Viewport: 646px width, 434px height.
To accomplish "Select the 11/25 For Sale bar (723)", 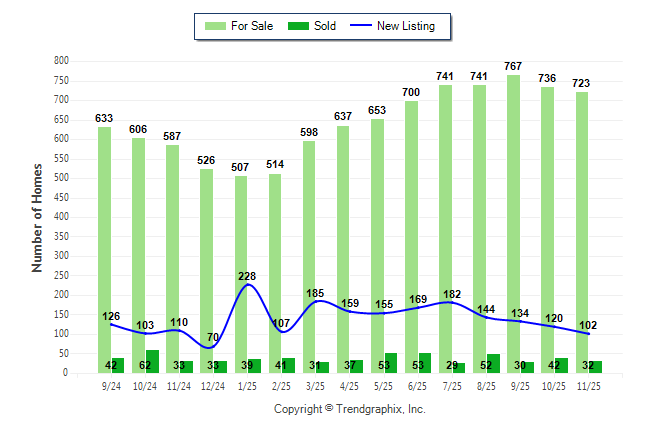I will click(582, 230).
